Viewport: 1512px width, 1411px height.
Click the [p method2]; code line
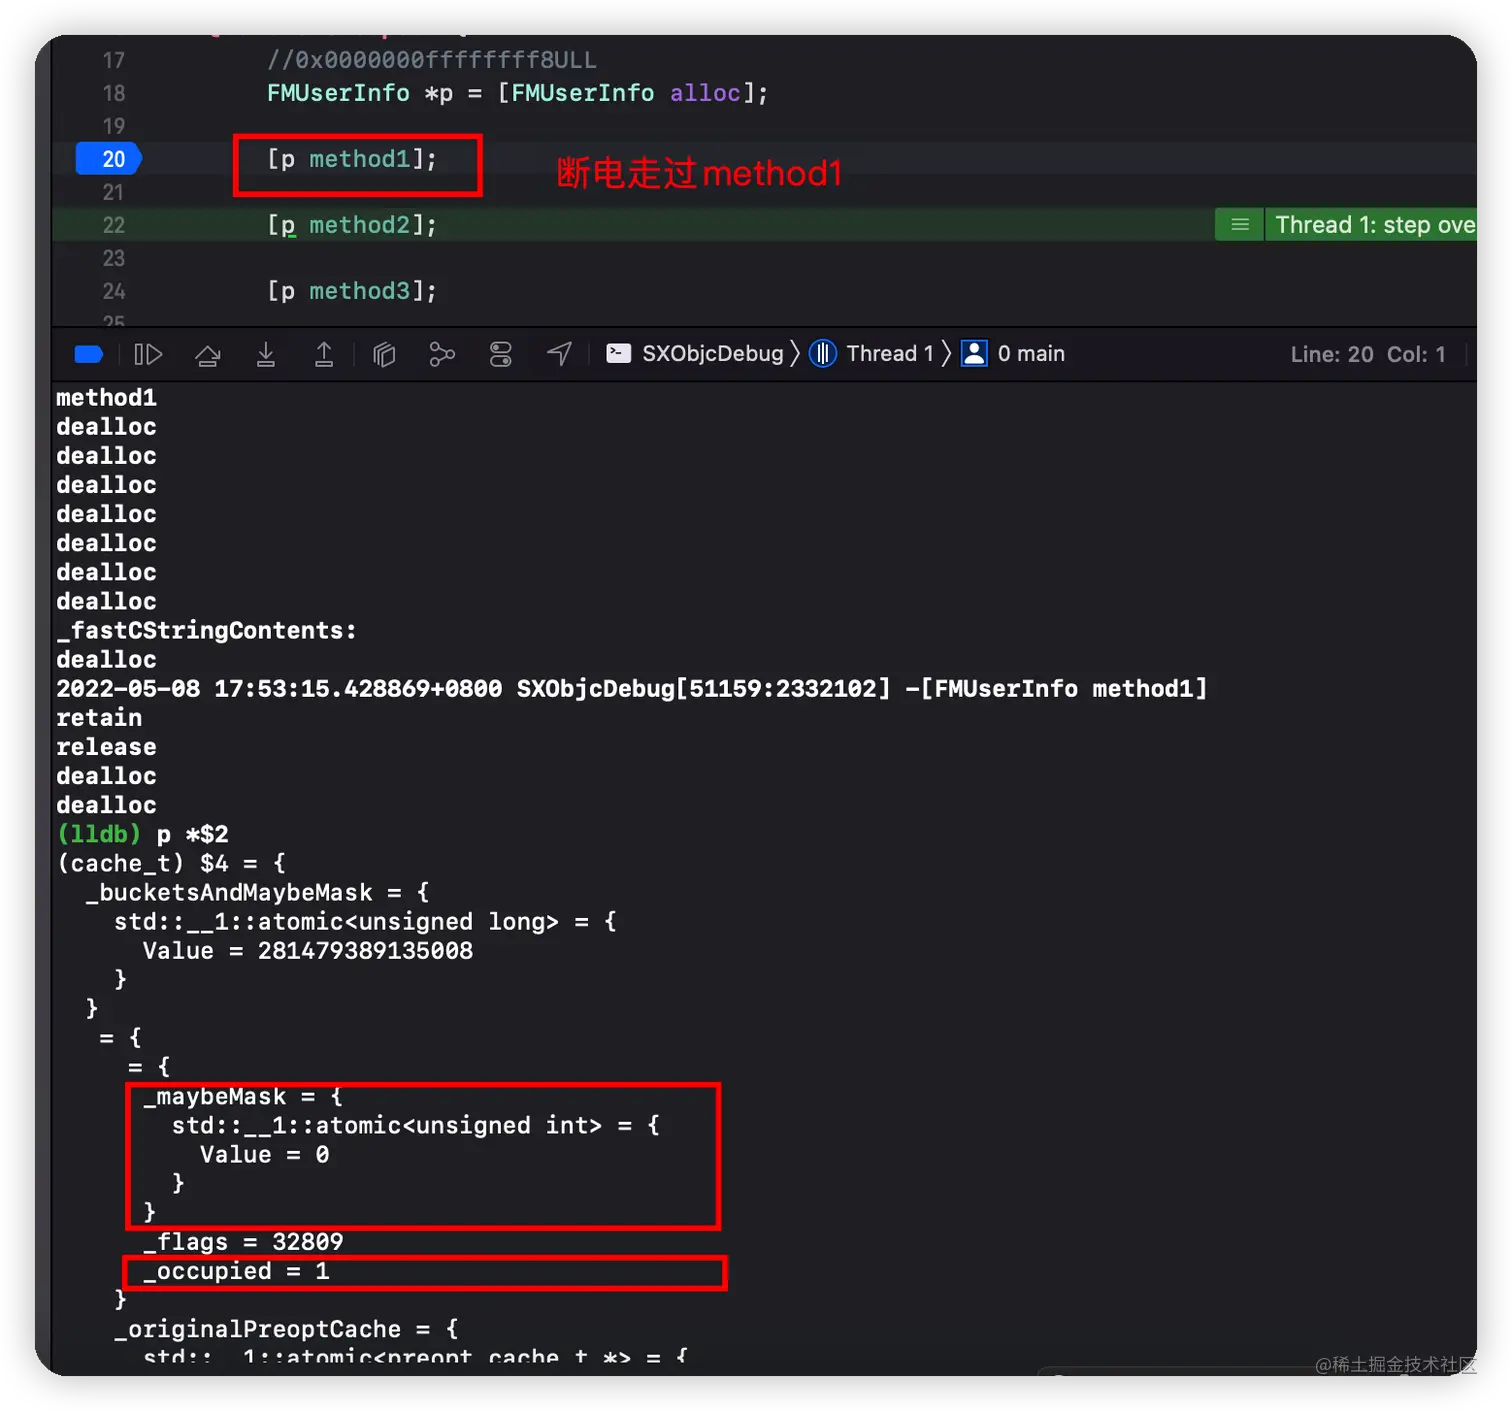[x=352, y=225]
